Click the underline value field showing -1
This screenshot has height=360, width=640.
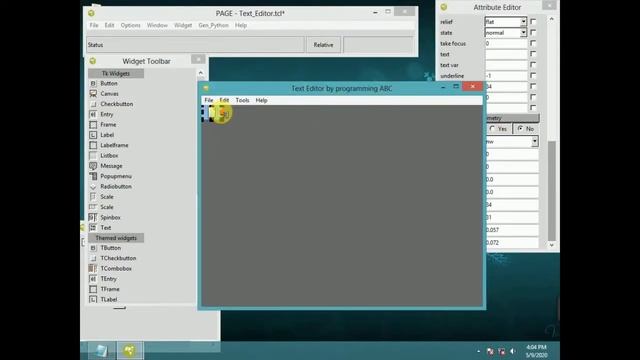(x=506, y=76)
